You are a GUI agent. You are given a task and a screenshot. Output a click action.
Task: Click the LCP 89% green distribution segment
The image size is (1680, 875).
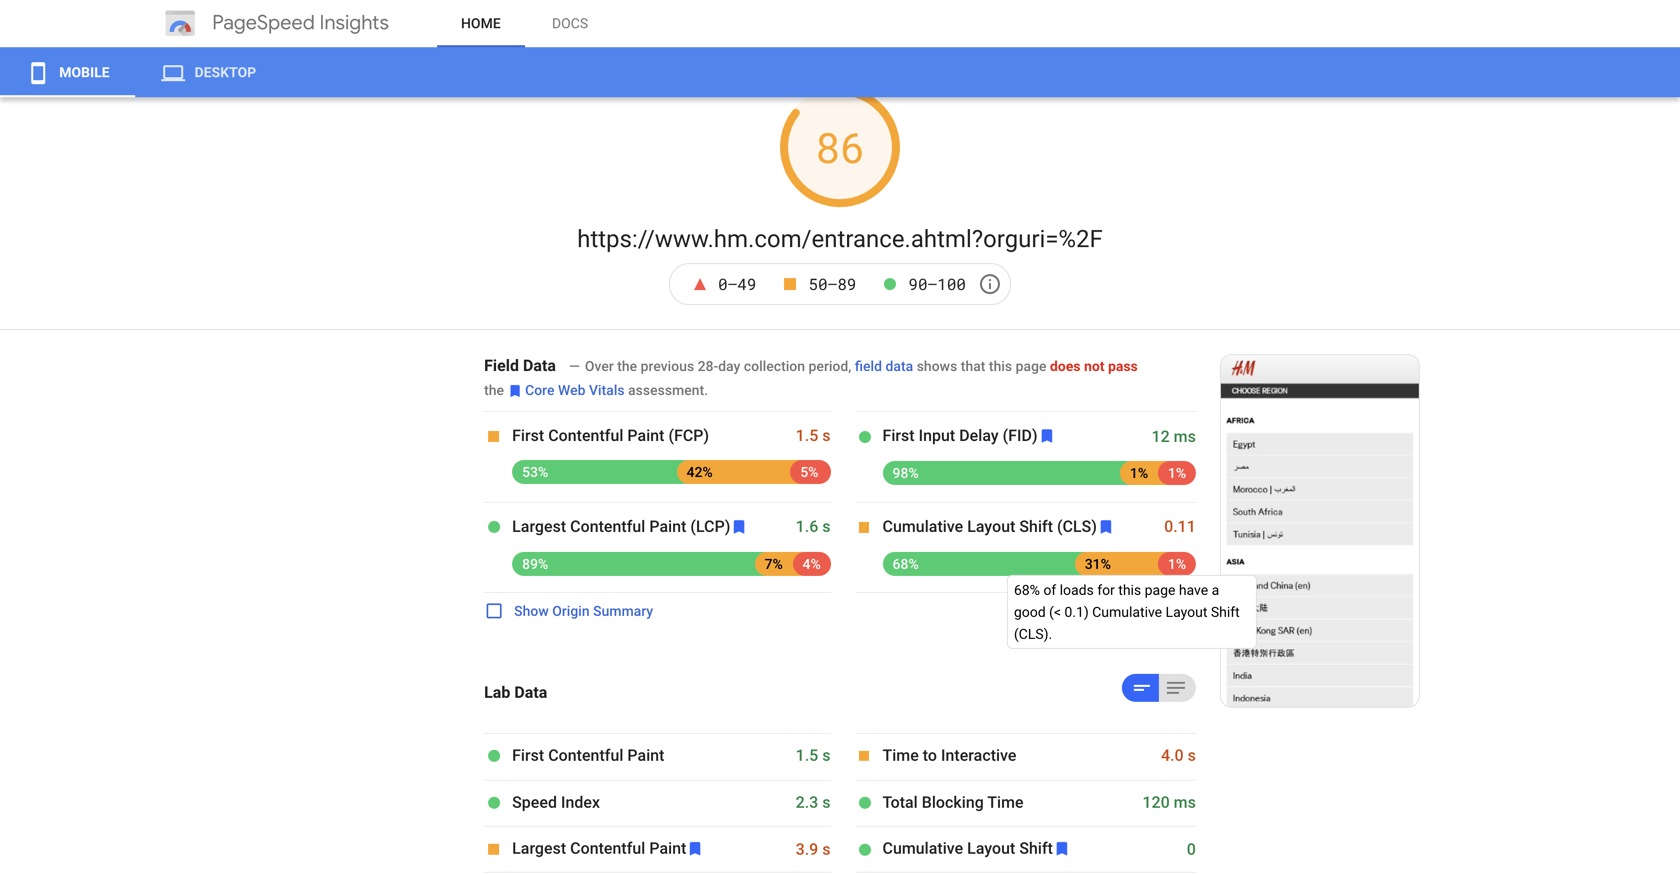[632, 564]
